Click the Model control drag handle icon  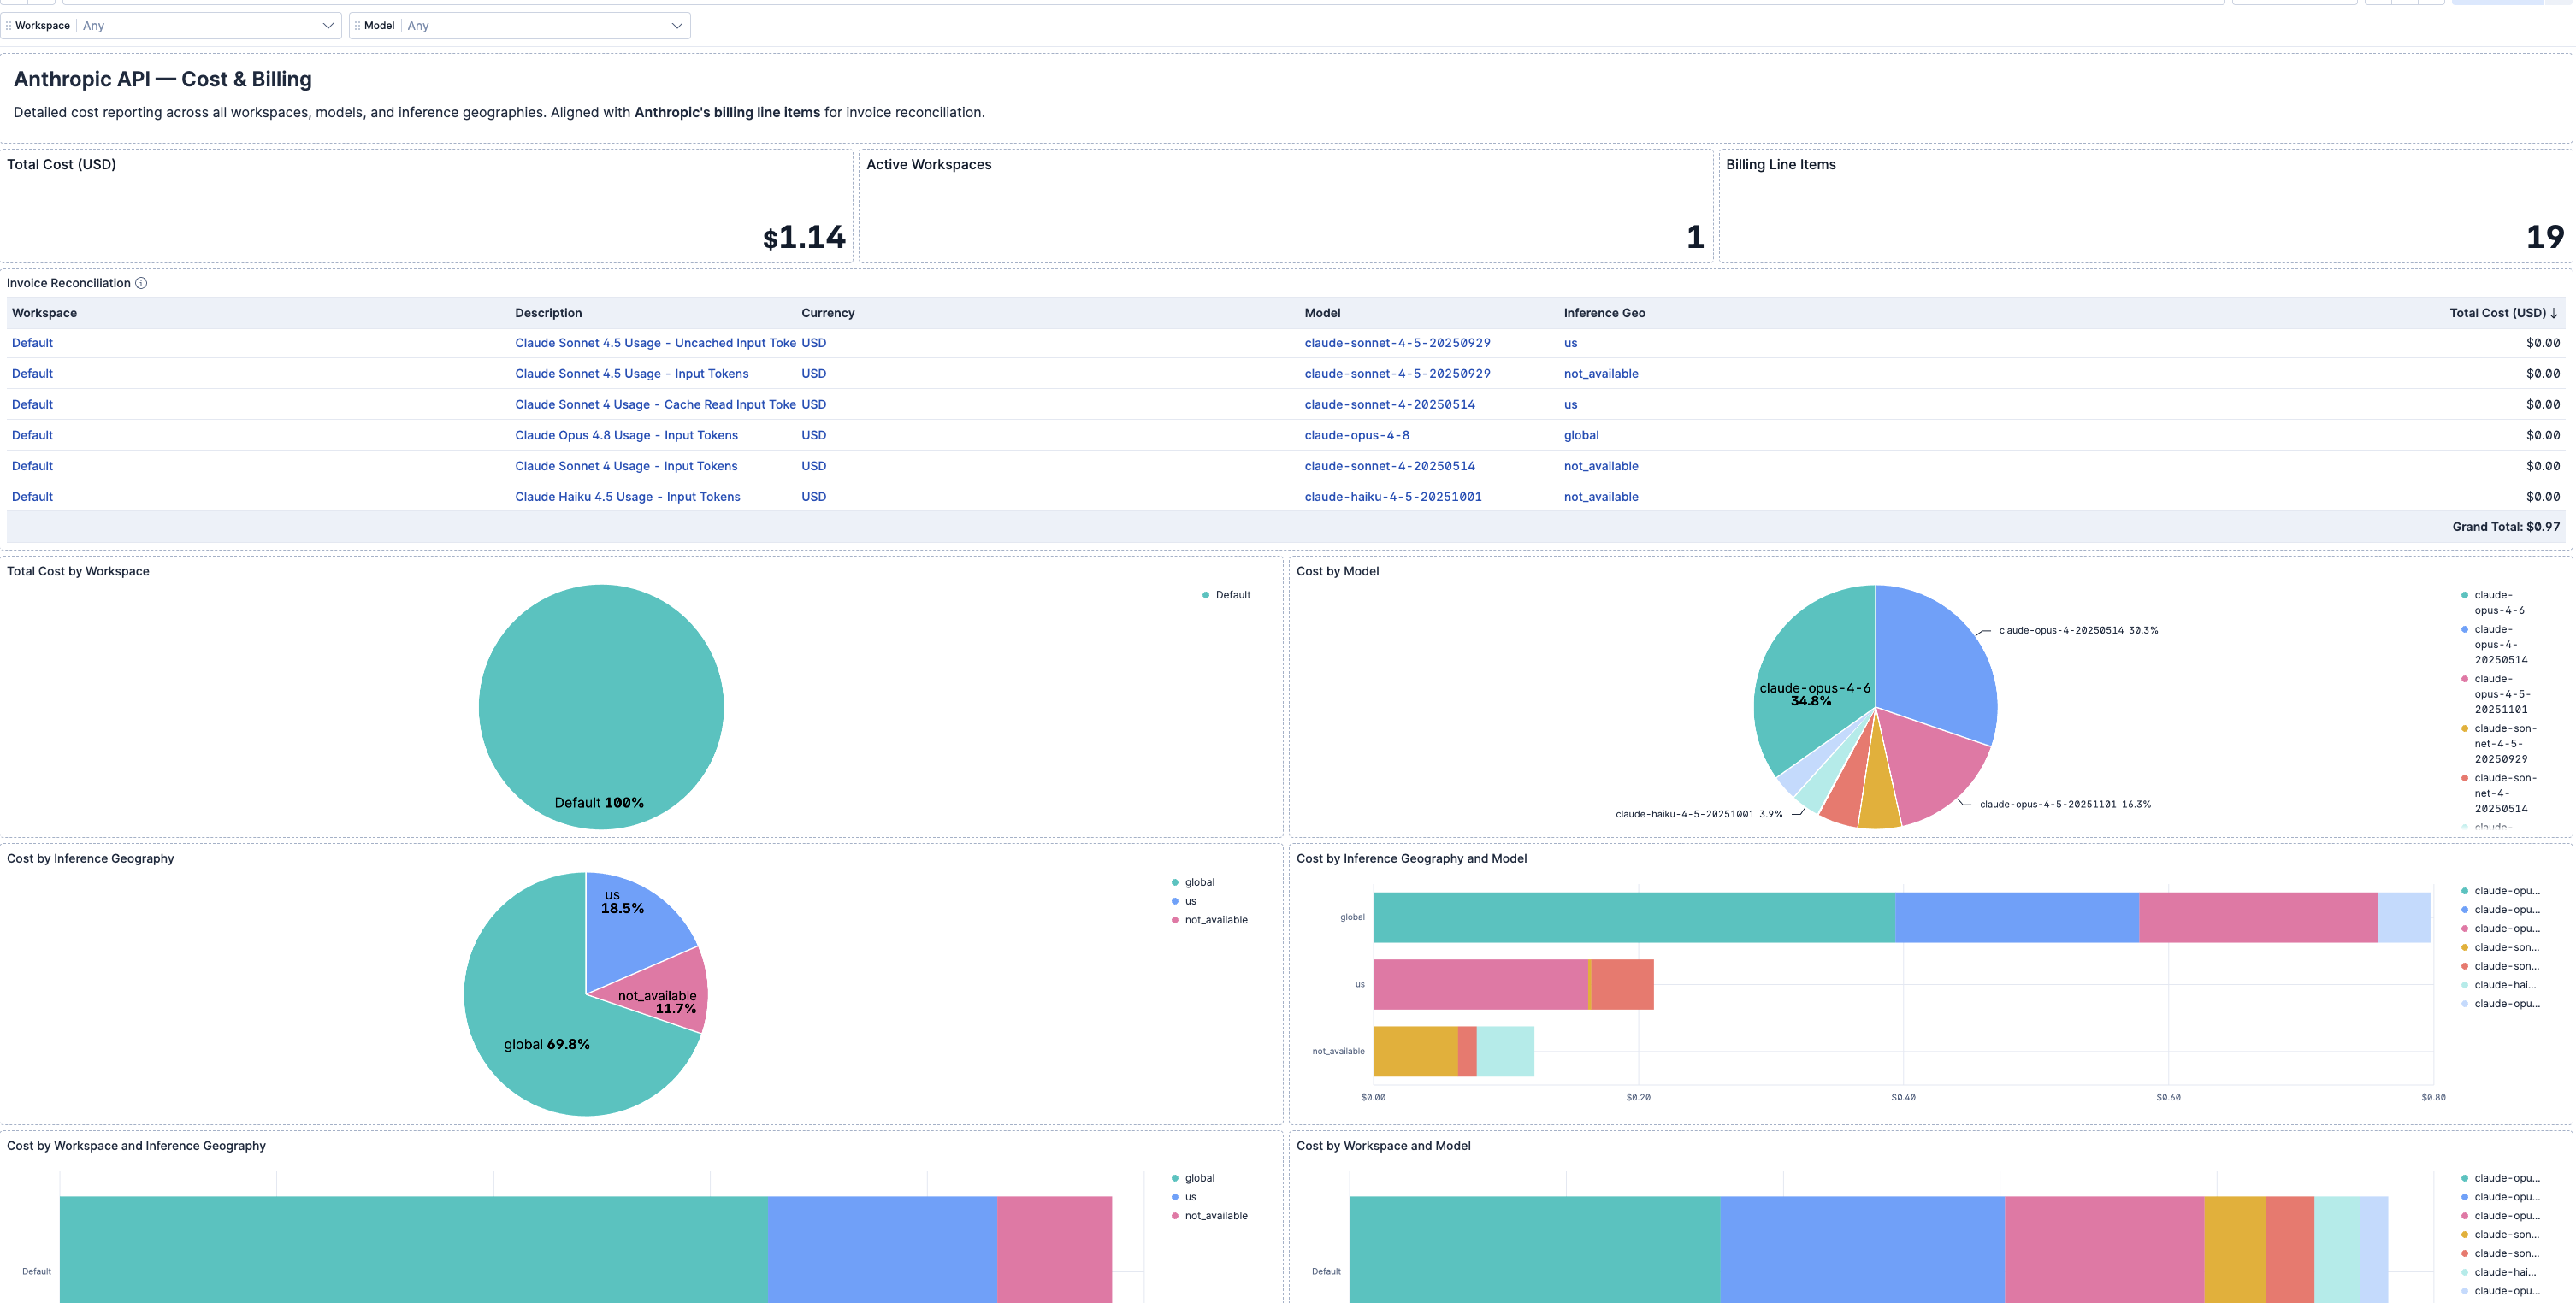click(x=357, y=26)
